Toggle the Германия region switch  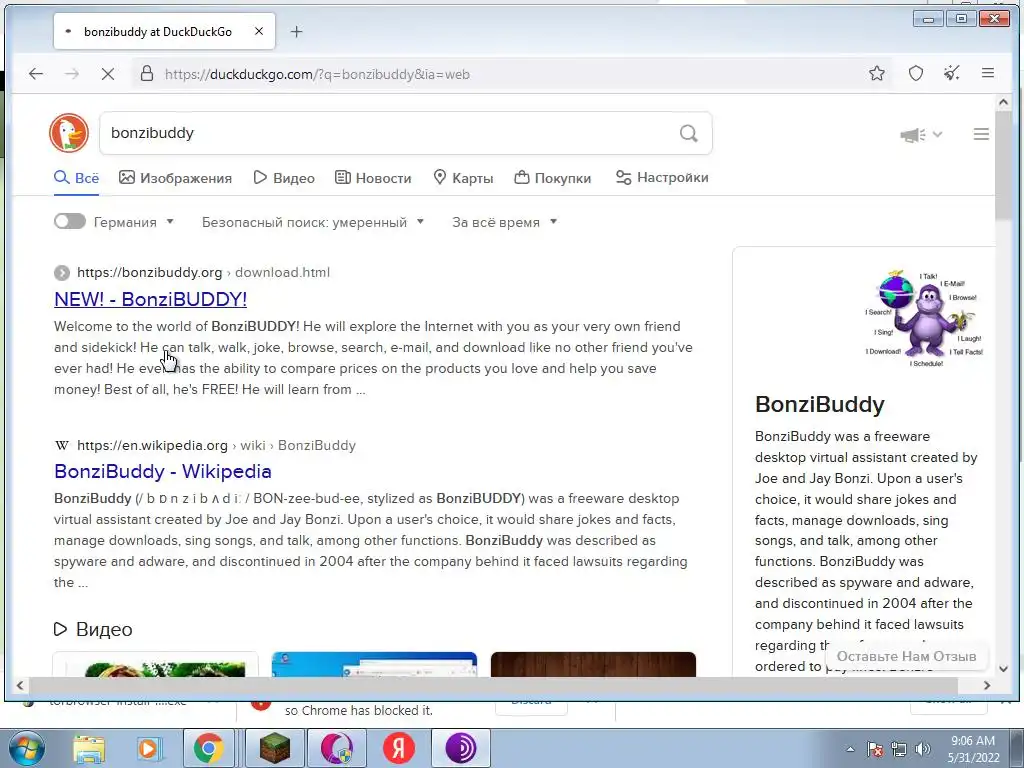point(70,221)
